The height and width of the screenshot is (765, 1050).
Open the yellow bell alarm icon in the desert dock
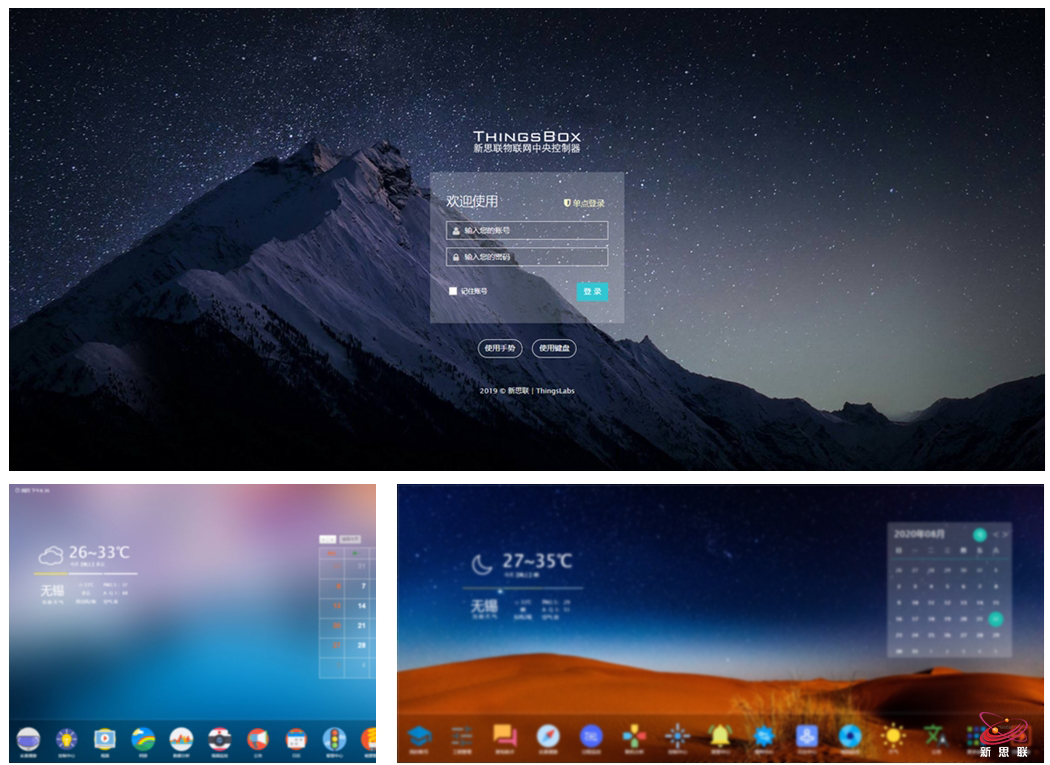pos(720,736)
